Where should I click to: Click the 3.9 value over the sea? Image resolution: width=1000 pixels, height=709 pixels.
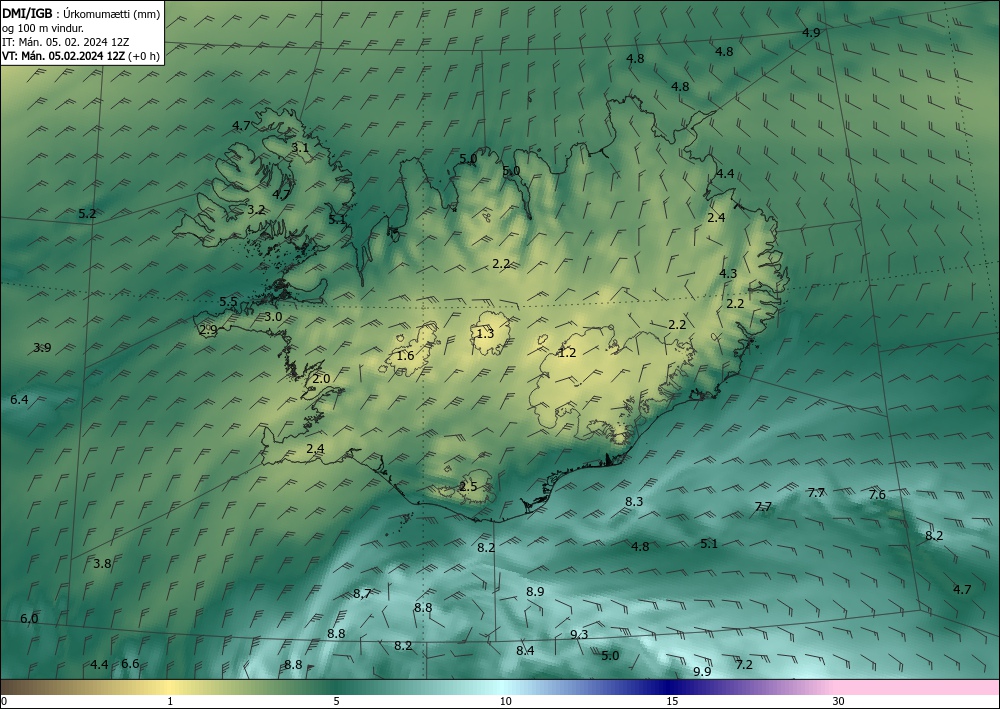pos(42,347)
